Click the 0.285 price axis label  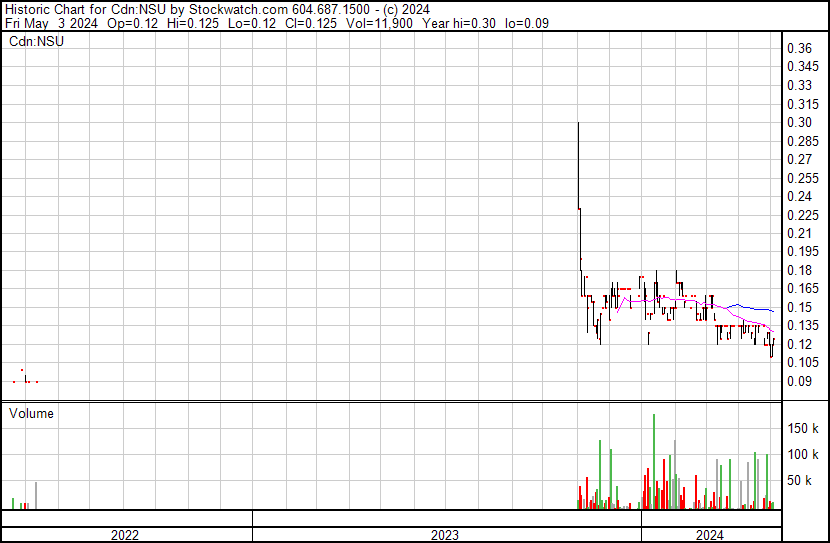click(803, 141)
